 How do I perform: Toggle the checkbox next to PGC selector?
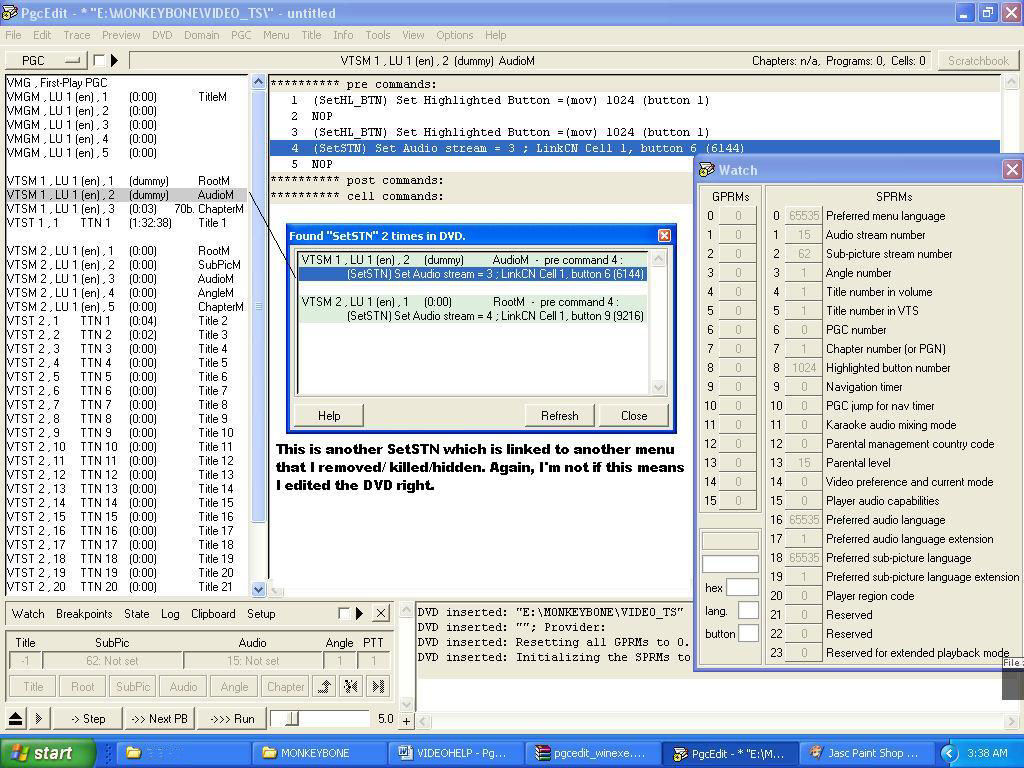tap(99, 61)
